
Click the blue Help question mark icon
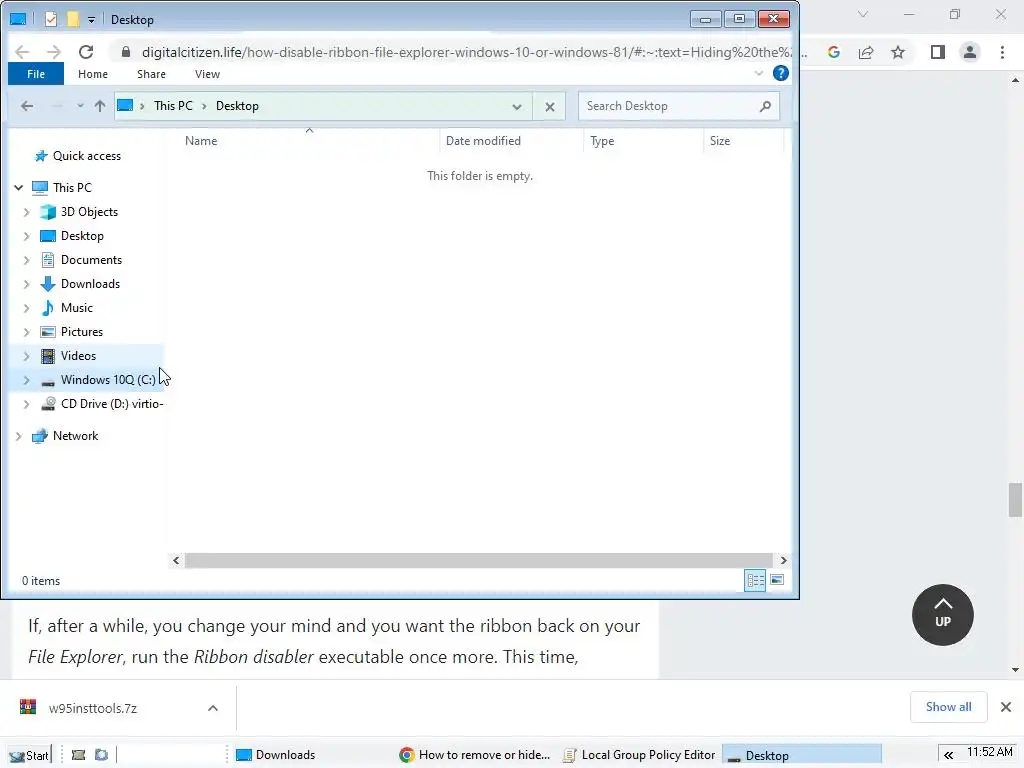point(780,73)
